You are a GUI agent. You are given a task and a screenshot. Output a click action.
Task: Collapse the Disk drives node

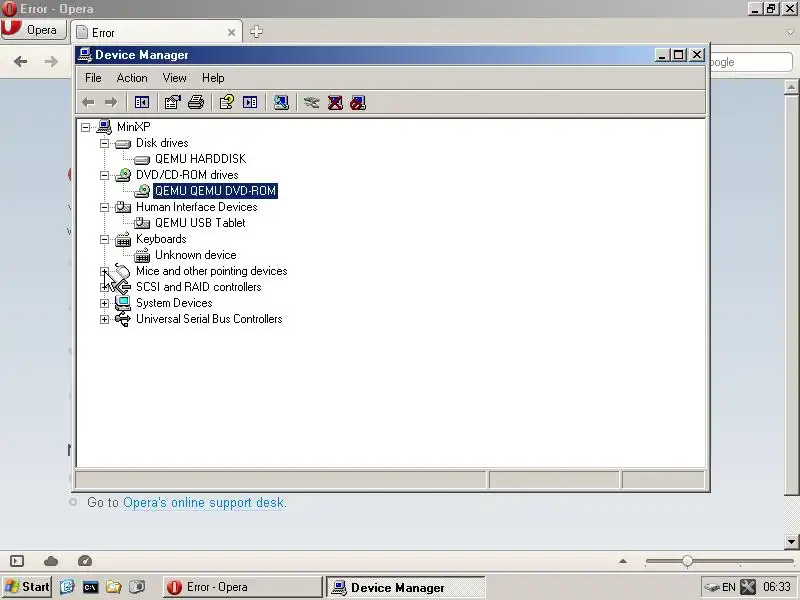pyautogui.click(x=105, y=143)
